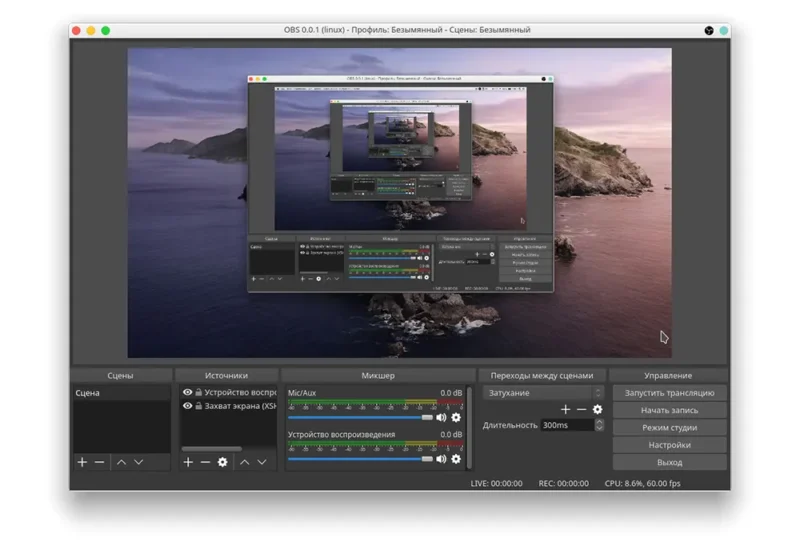
Task: Add a scene transition with the plus icon
Action: tap(565, 409)
